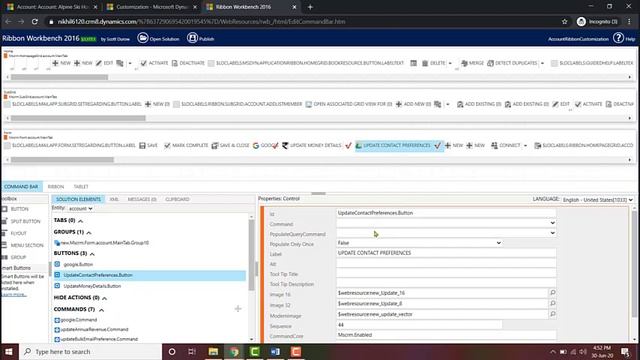Open the dropdown arrow next to CONNECT
This screenshot has height=360, width=640.
525,146
